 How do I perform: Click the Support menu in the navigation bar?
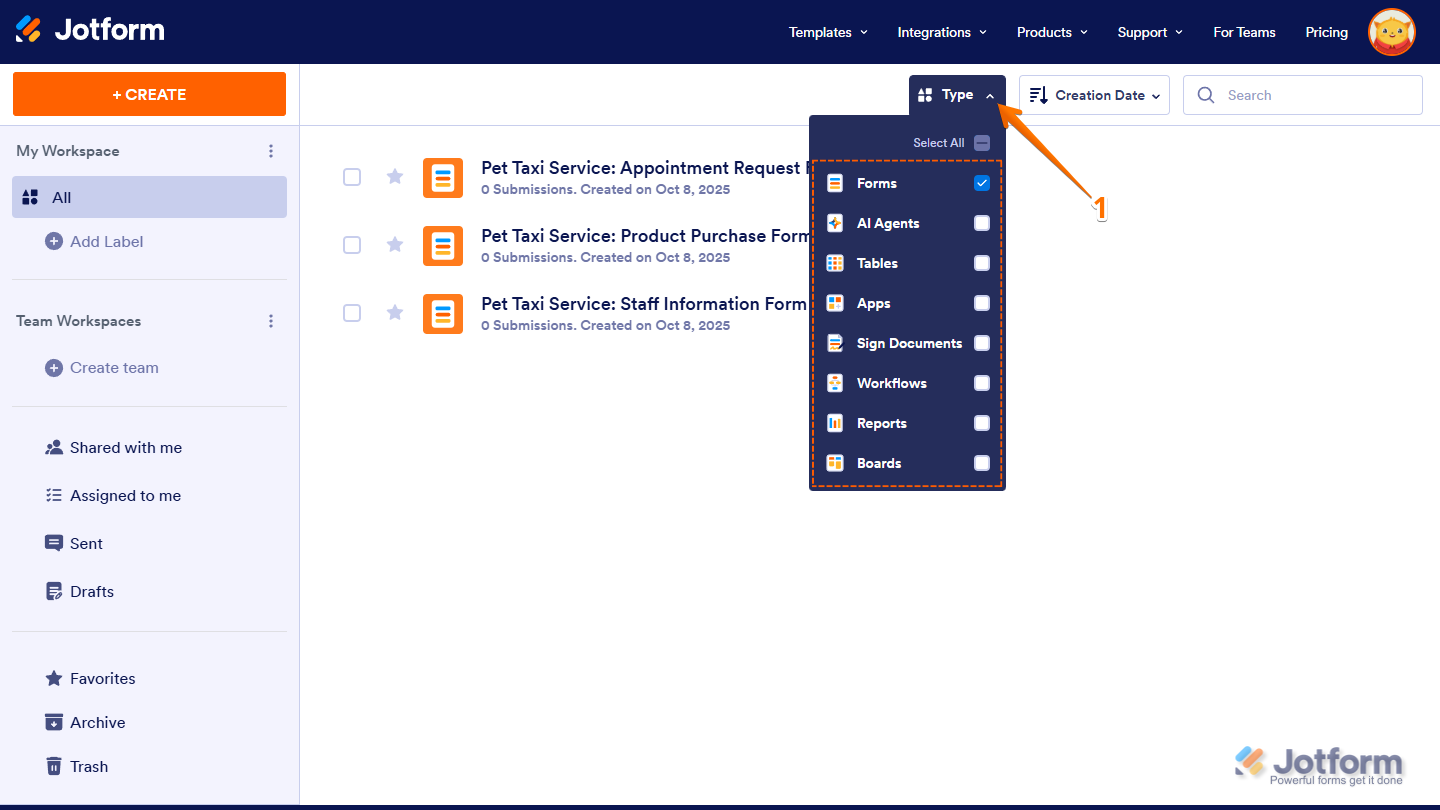pyautogui.click(x=1147, y=31)
